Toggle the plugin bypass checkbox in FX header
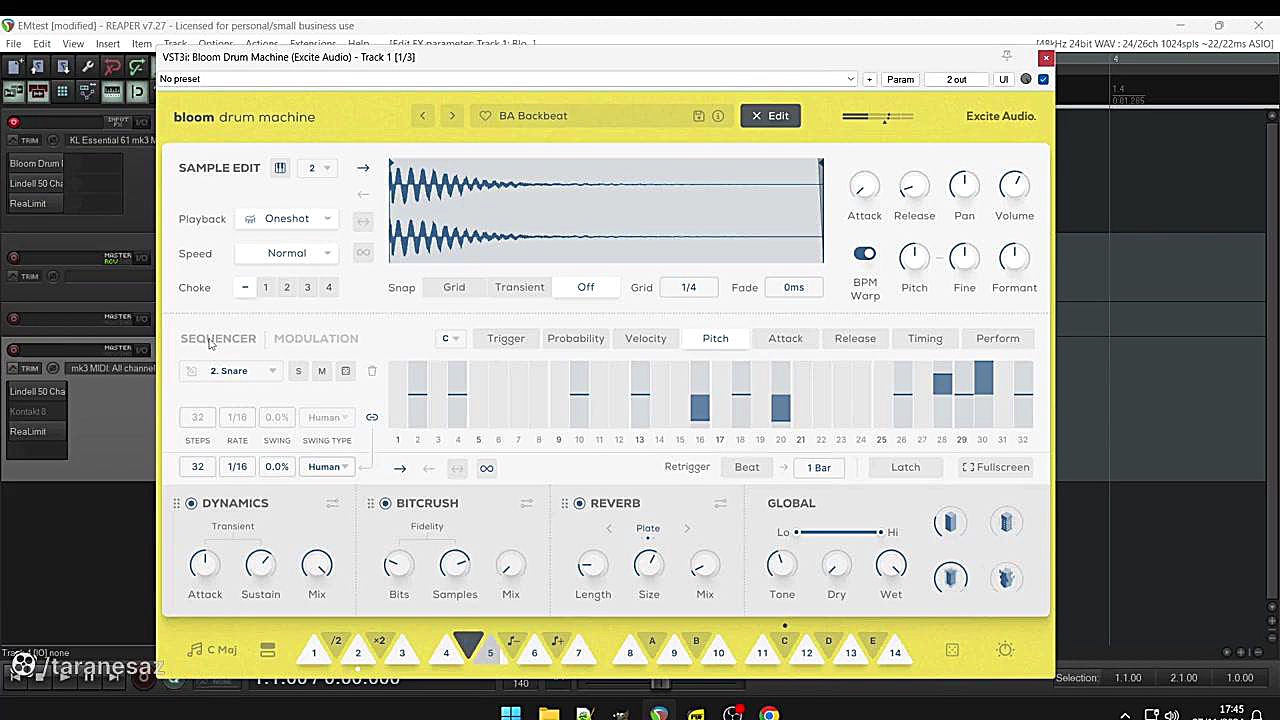Viewport: 1280px width, 720px height. point(1043,79)
